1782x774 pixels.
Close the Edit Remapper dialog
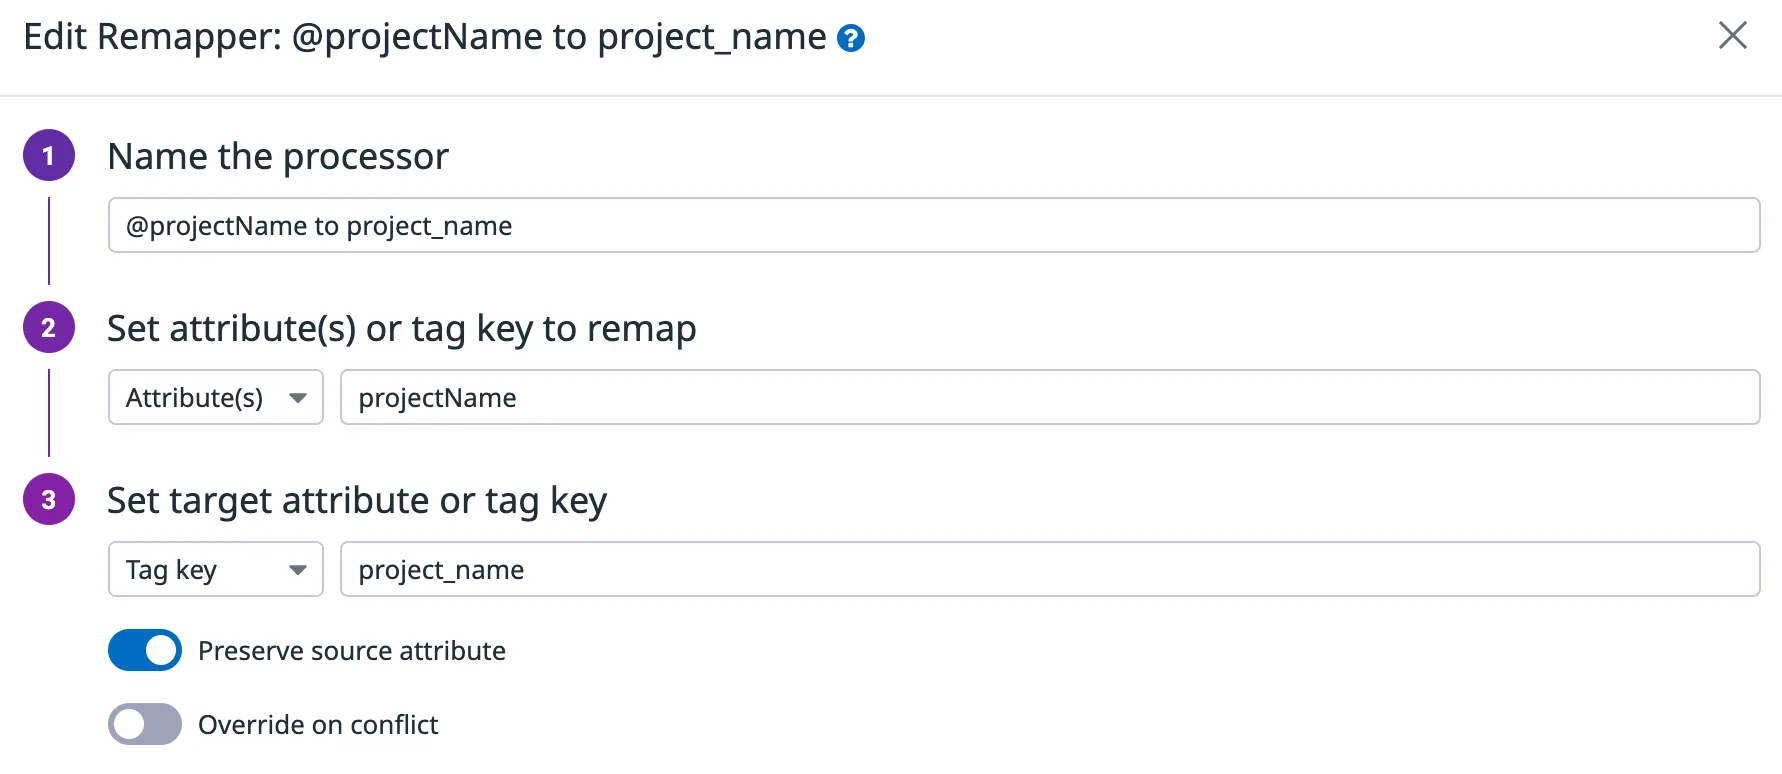click(1732, 35)
